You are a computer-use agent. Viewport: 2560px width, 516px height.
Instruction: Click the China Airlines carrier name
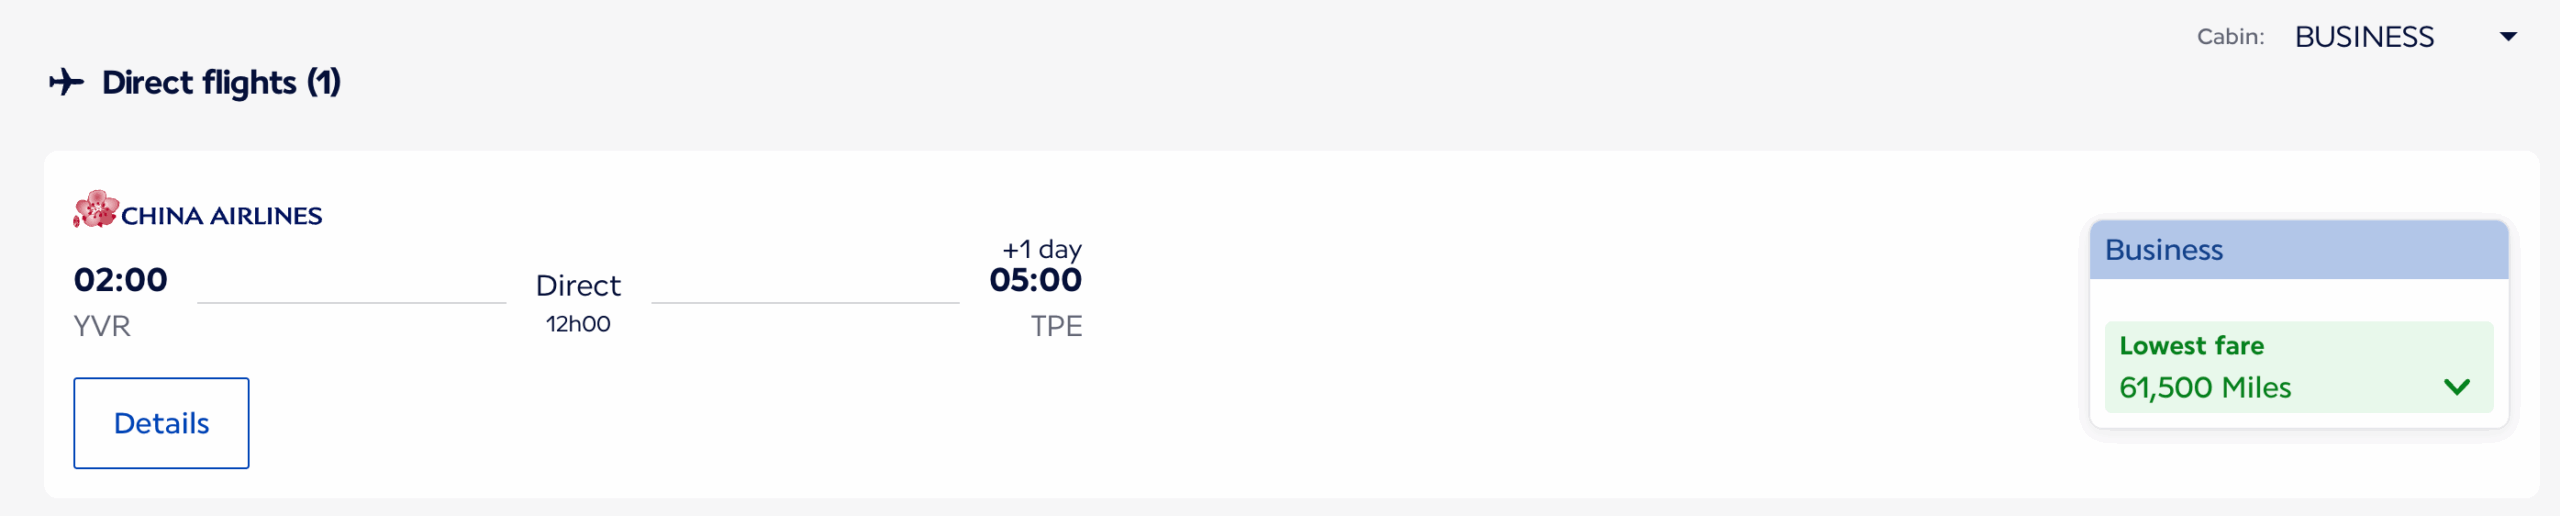click(x=221, y=216)
